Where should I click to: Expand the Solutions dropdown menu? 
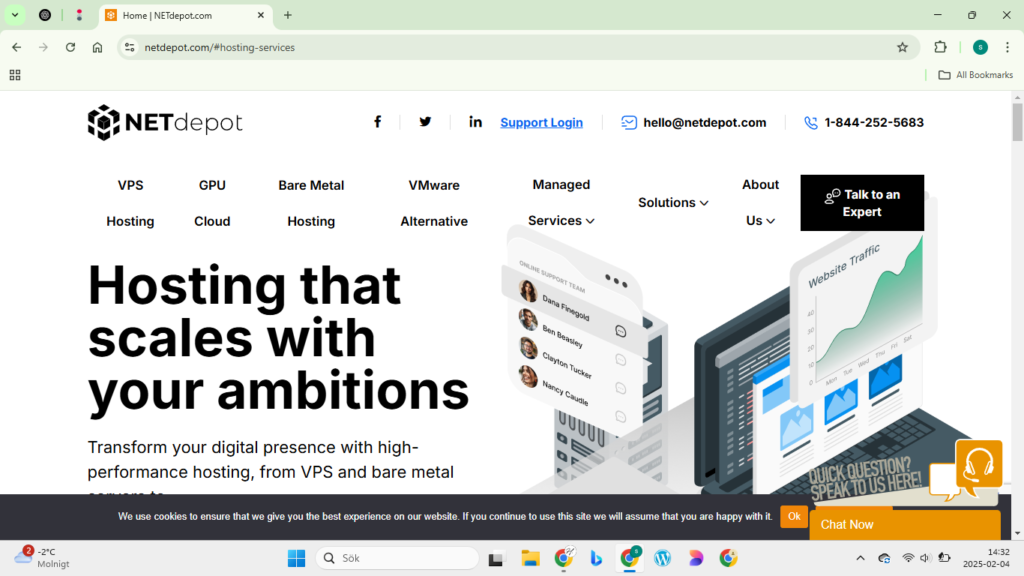pos(673,202)
